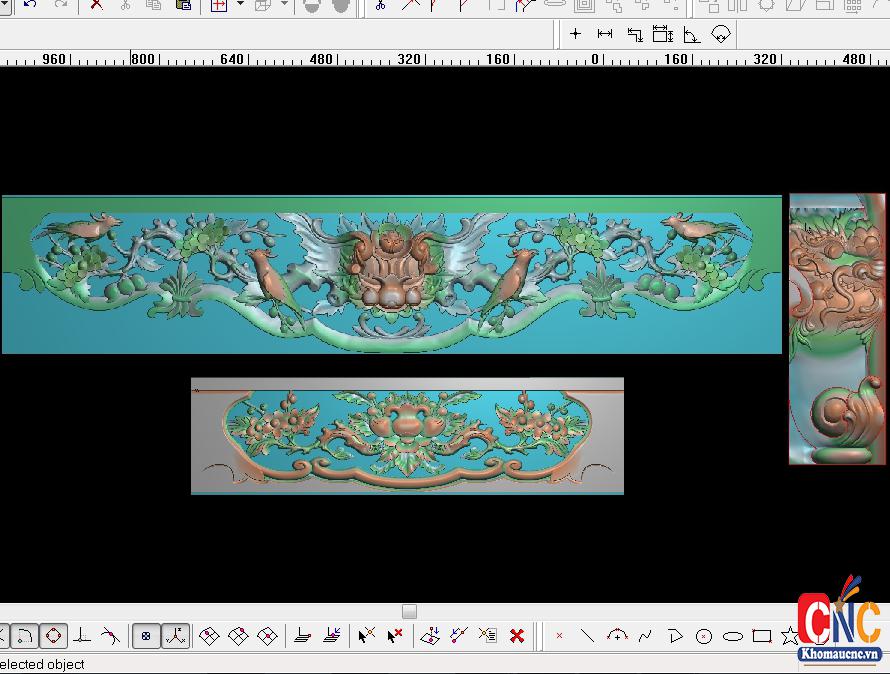Toggle the quadrant point snap button
Image resolution: width=890 pixels, height=674 pixels.
(x=53, y=635)
